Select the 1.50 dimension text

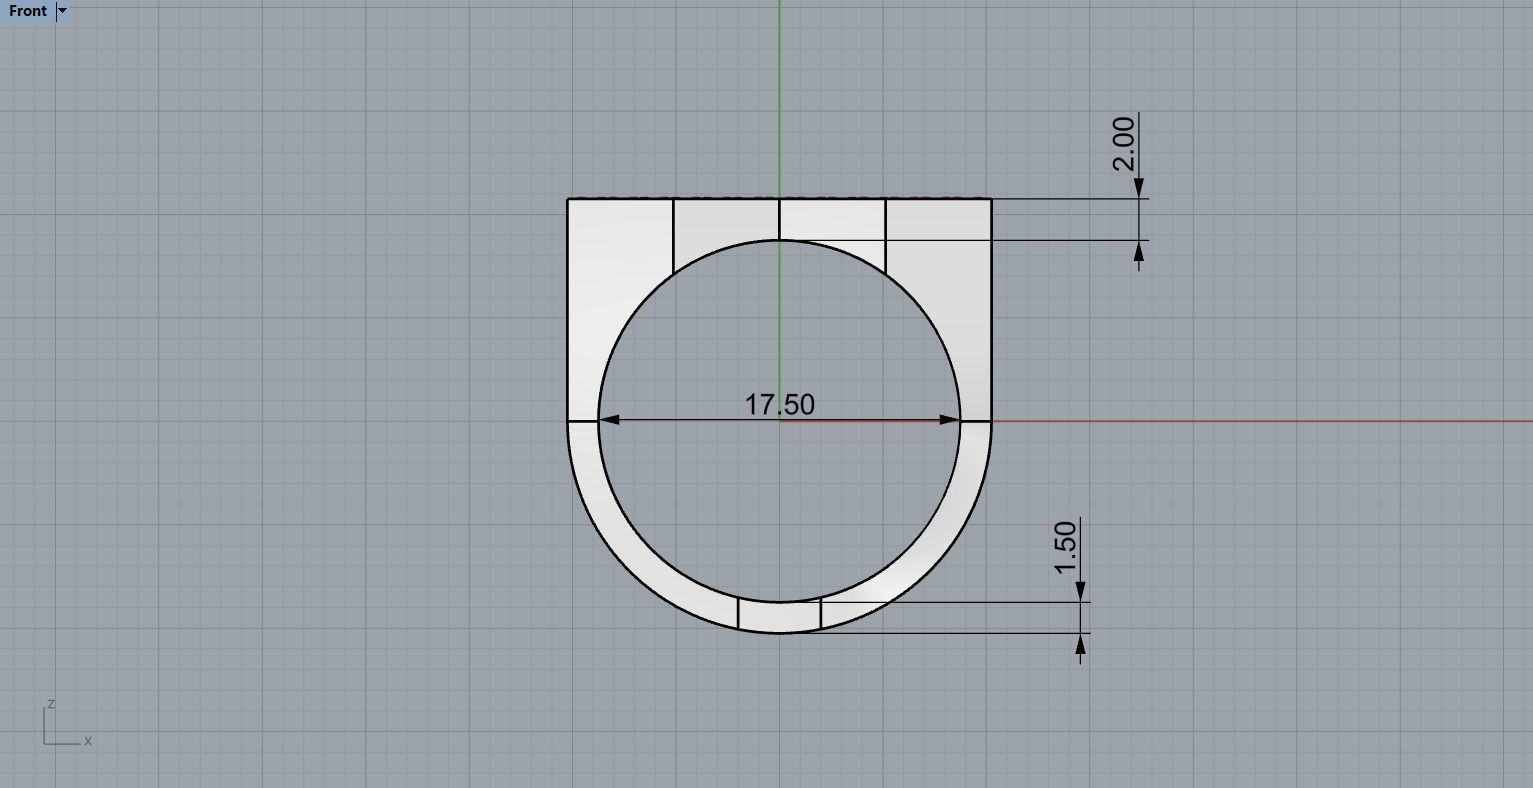point(1066,547)
